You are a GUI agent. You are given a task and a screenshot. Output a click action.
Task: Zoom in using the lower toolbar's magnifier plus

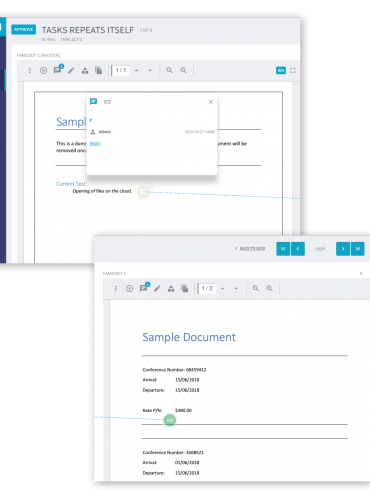(269, 288)
